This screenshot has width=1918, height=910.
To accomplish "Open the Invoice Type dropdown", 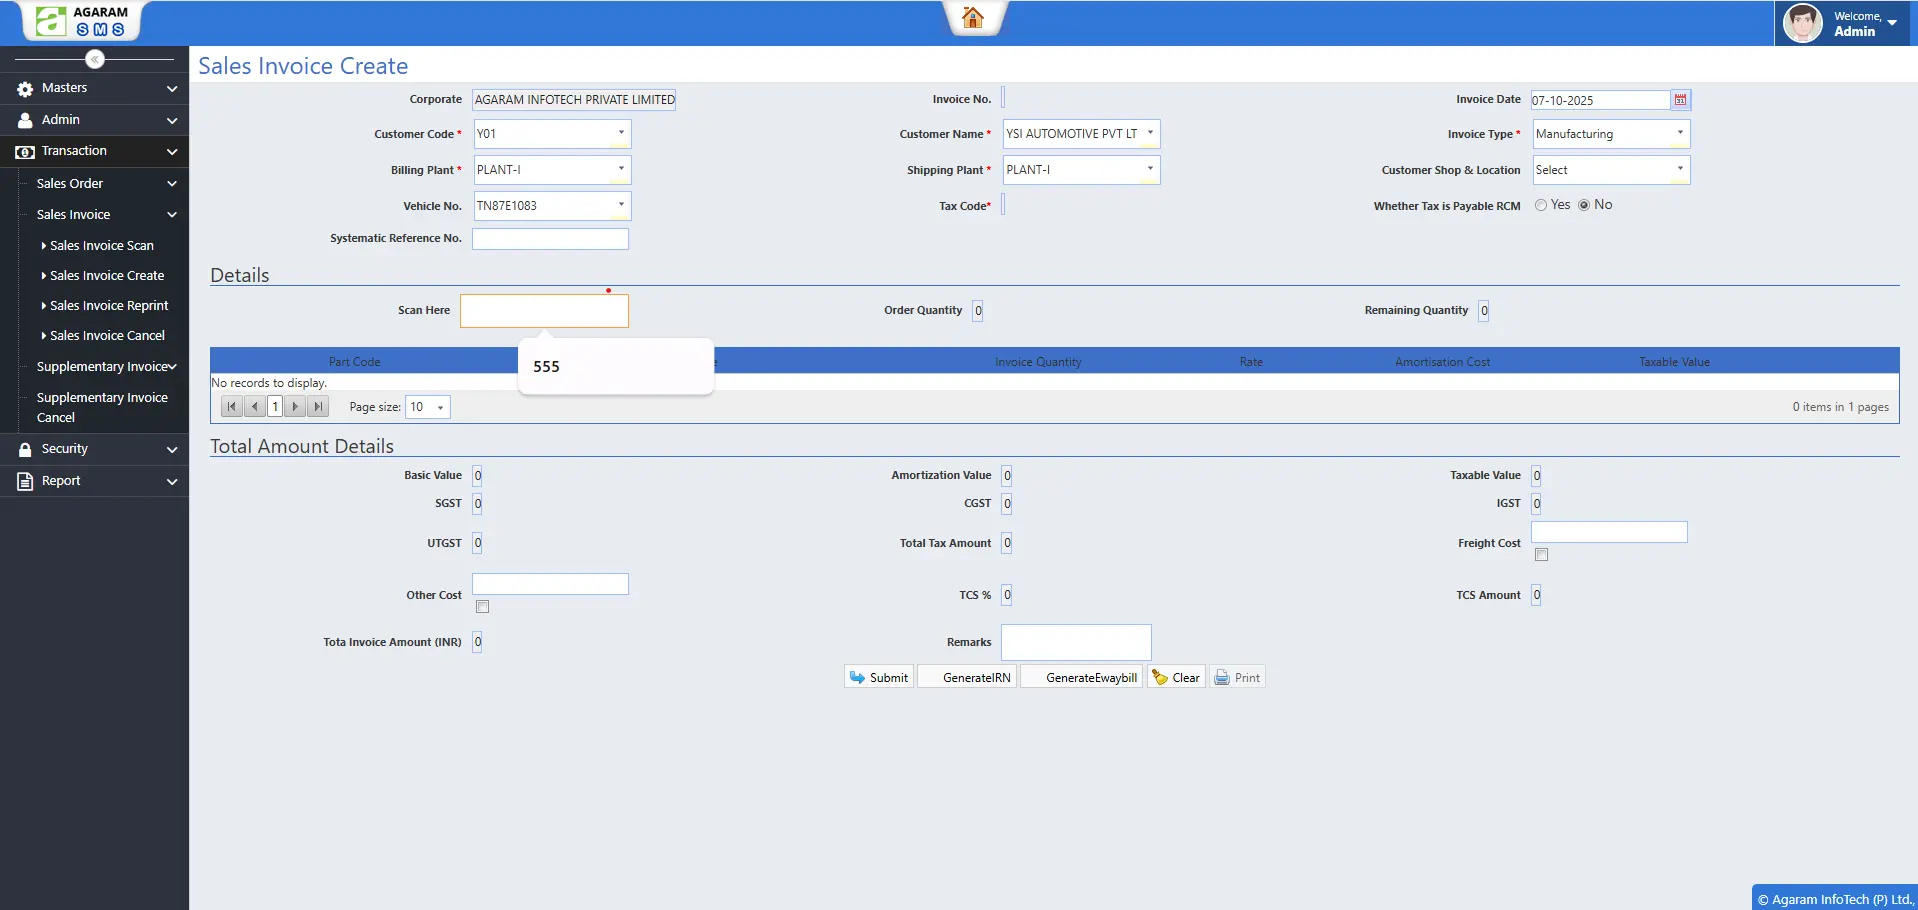I will 1680,134.
